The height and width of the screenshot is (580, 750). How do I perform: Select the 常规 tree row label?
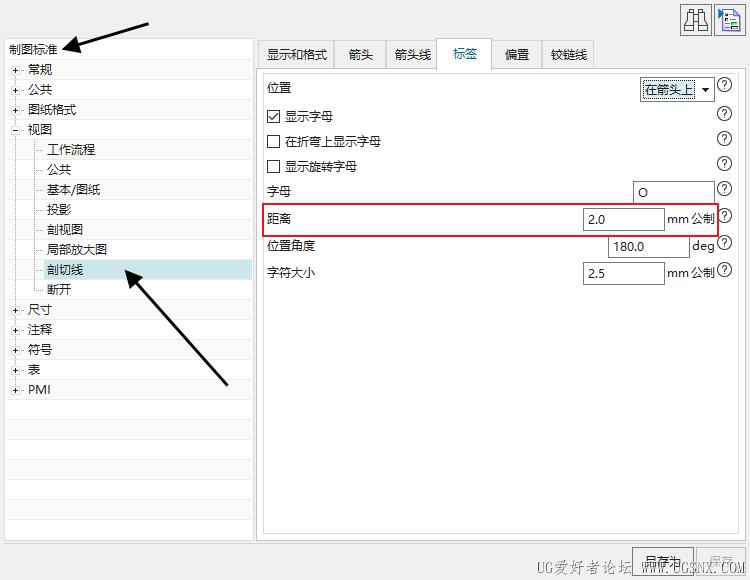click(40, 70)
